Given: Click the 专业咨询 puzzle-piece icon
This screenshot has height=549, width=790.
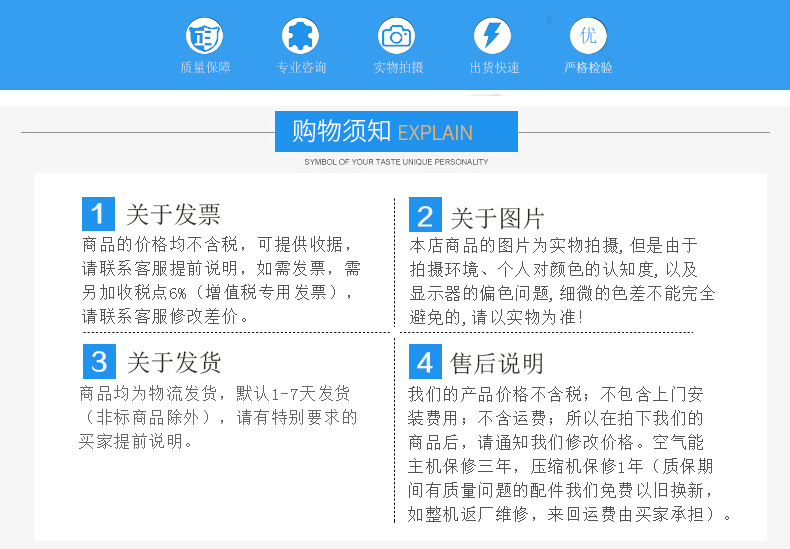Looking at the screenshot, I should (300, 37).
